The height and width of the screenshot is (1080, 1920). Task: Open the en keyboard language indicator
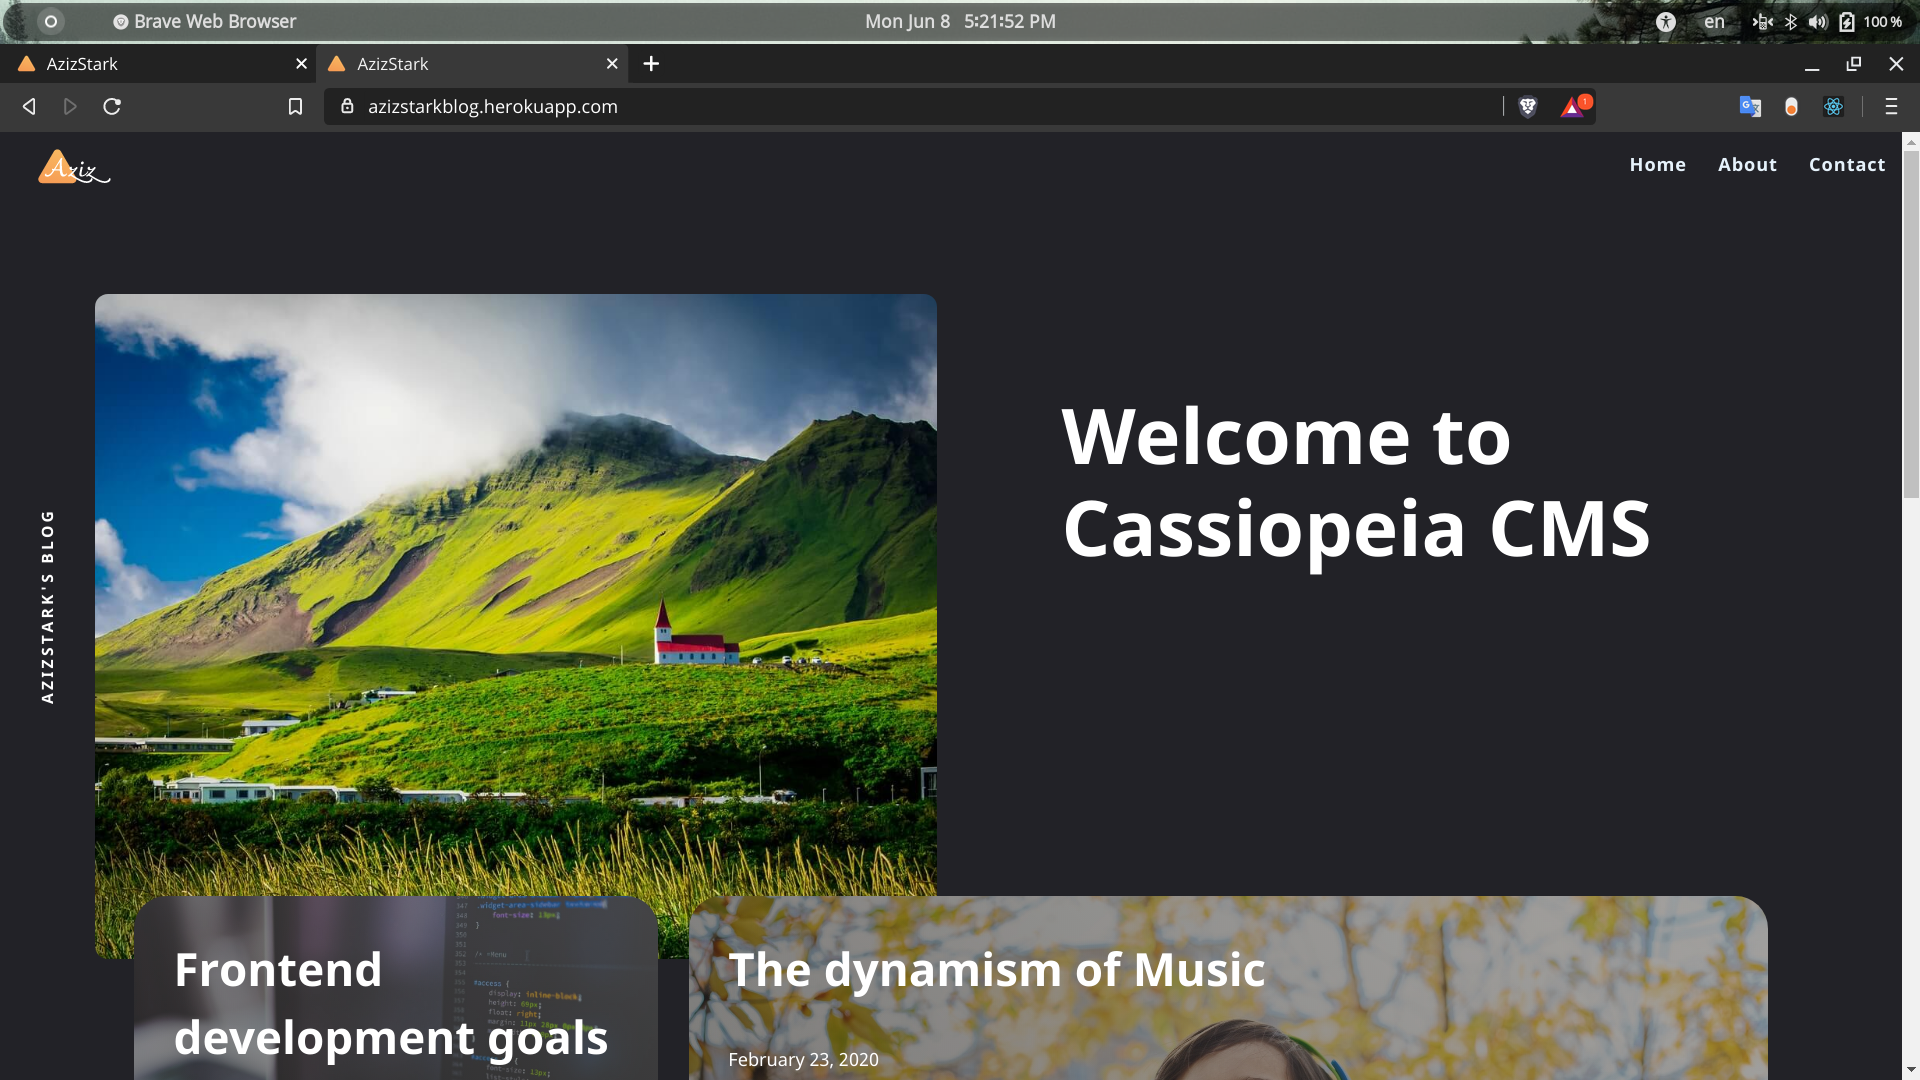pos(1714,21)
